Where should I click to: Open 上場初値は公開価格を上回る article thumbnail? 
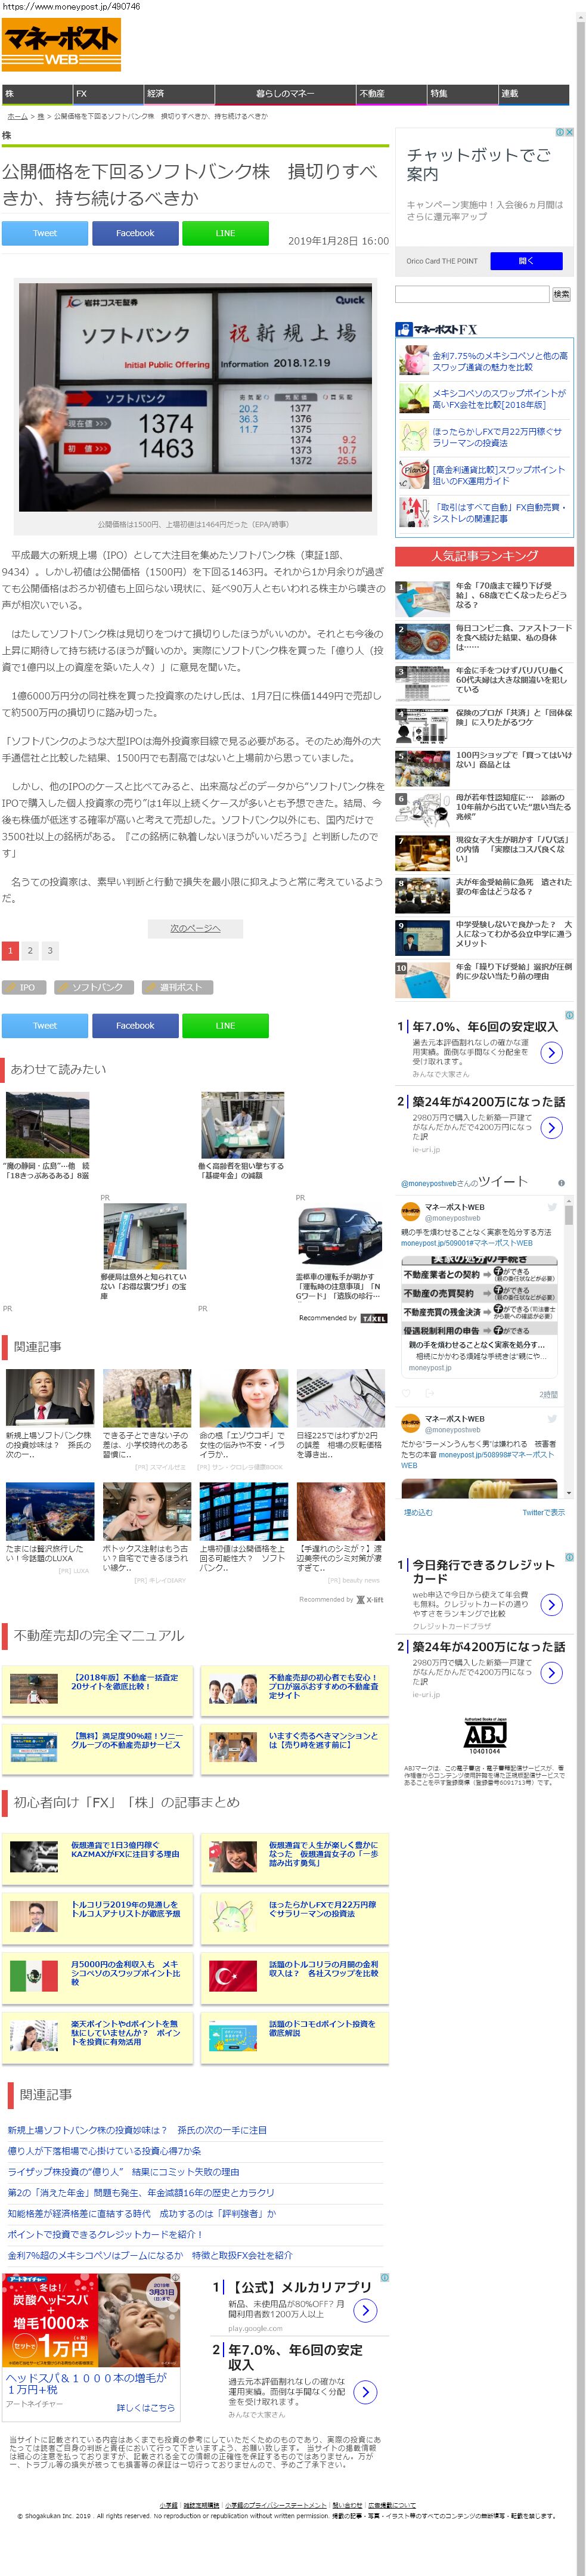click(243, 1511)
